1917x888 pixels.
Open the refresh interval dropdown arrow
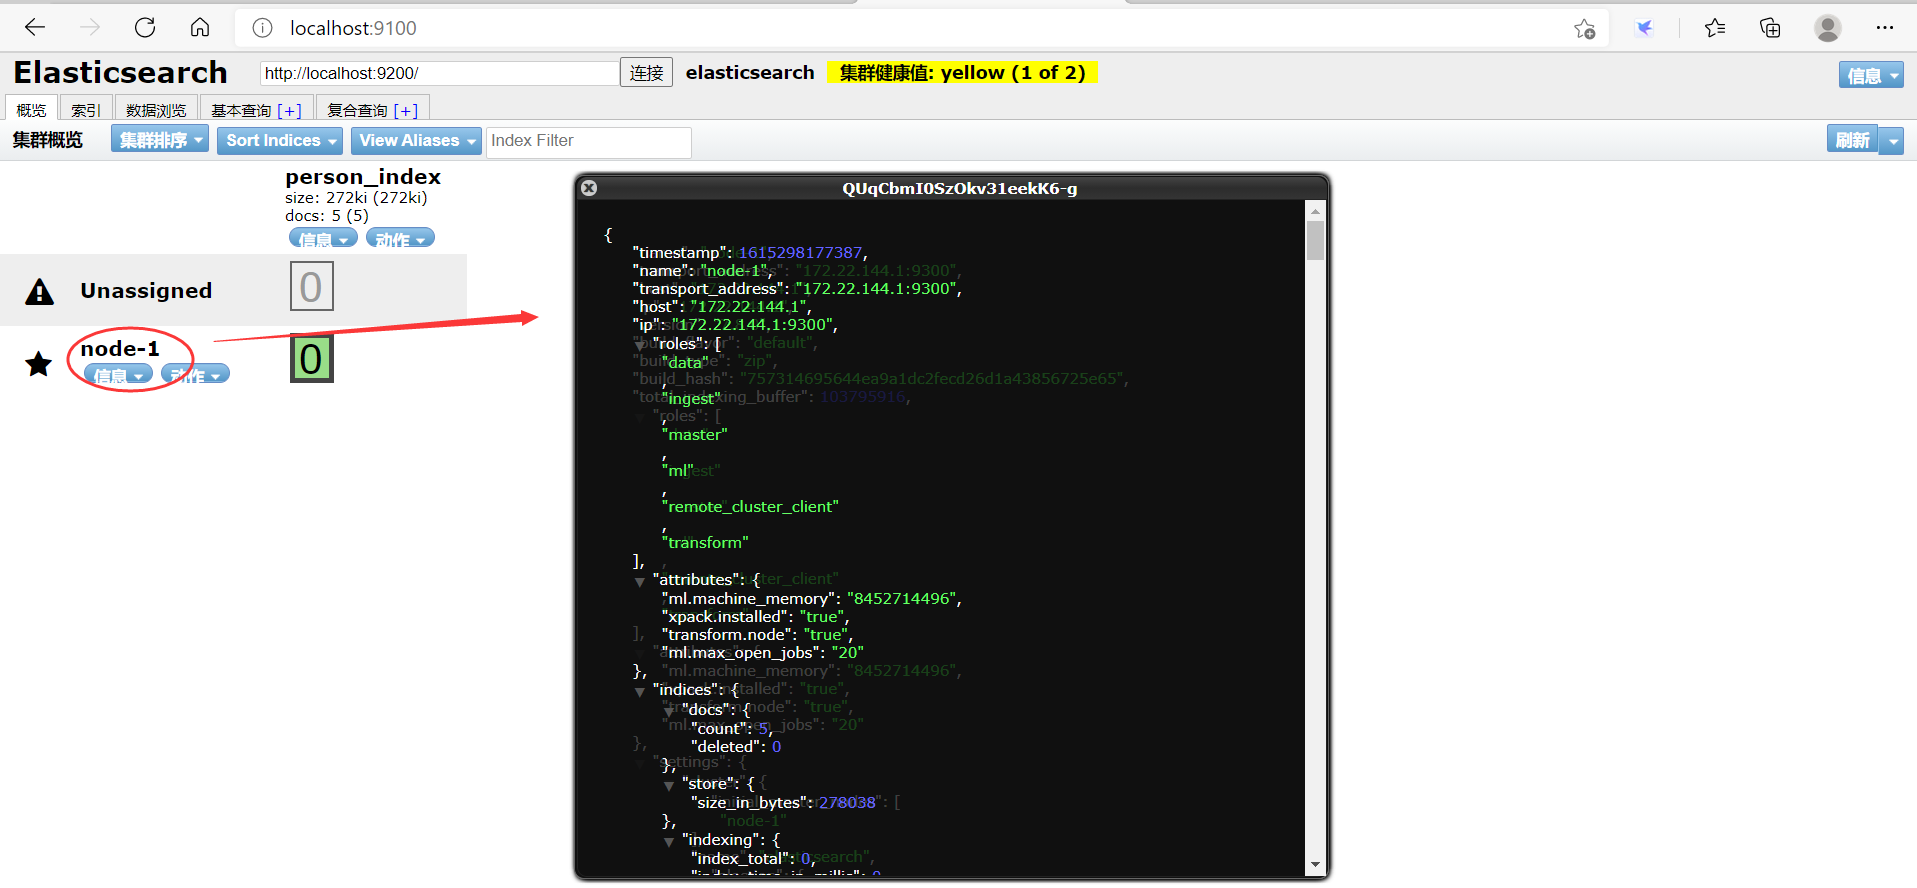1892,141
